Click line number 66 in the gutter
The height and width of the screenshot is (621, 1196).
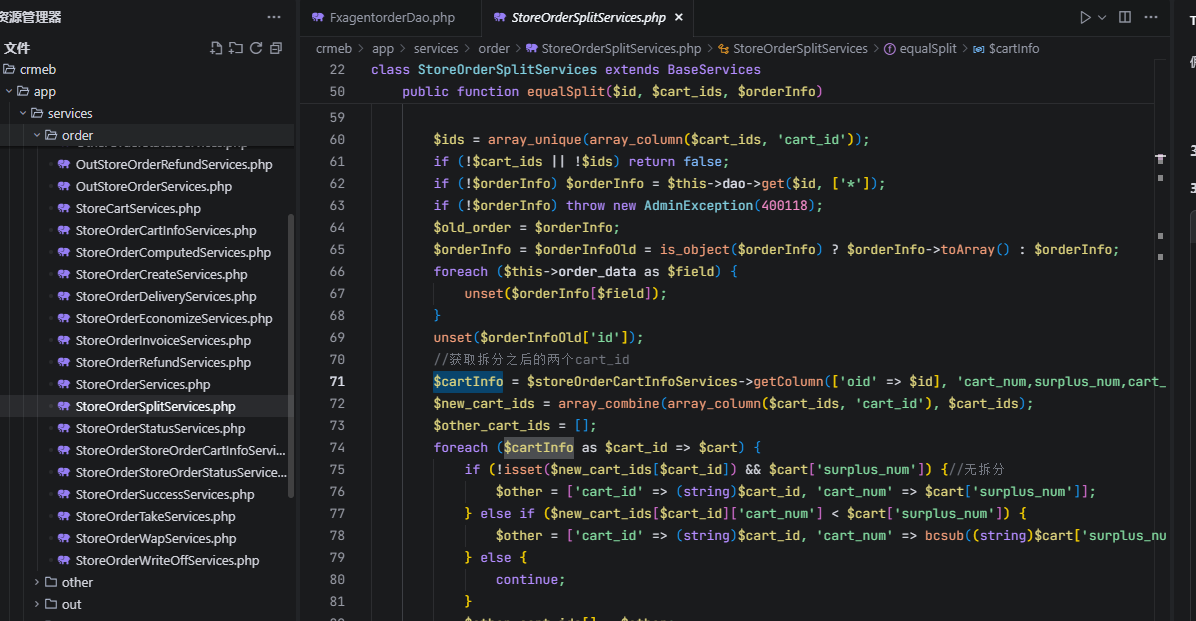337,272
